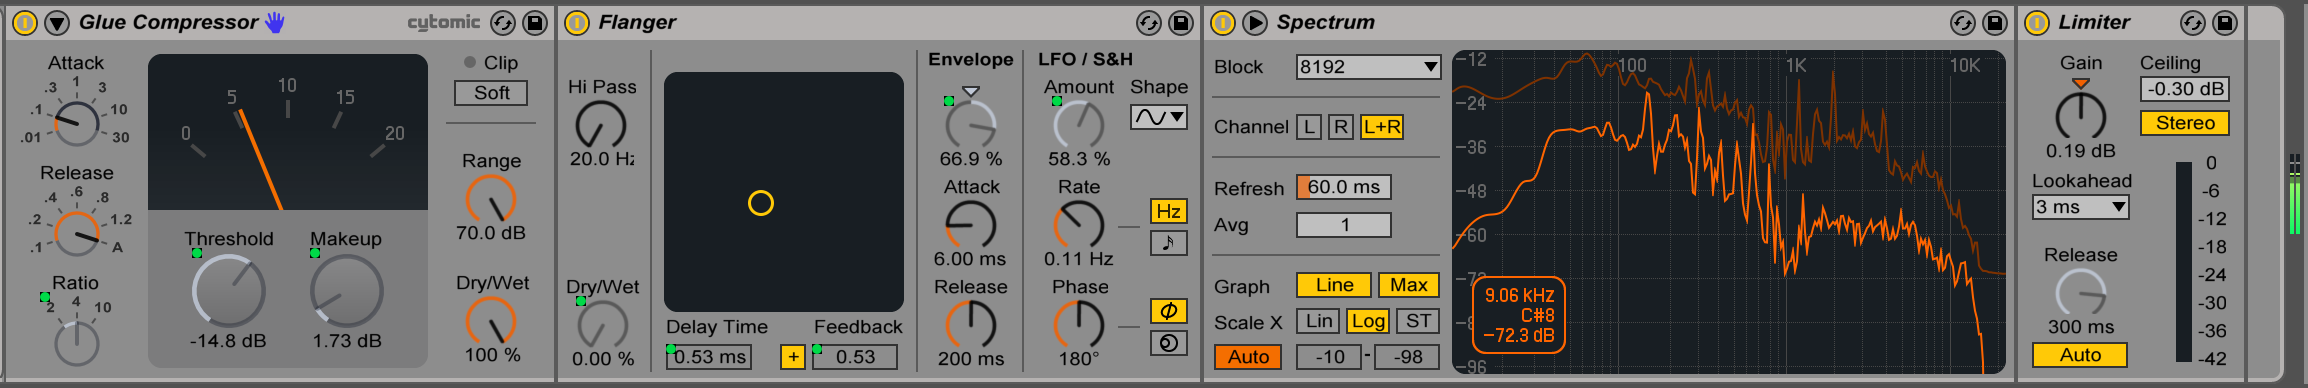The width and height of the screenshot is (2308, 388).
Task: Click the Avg value field
Action: 1343,225
